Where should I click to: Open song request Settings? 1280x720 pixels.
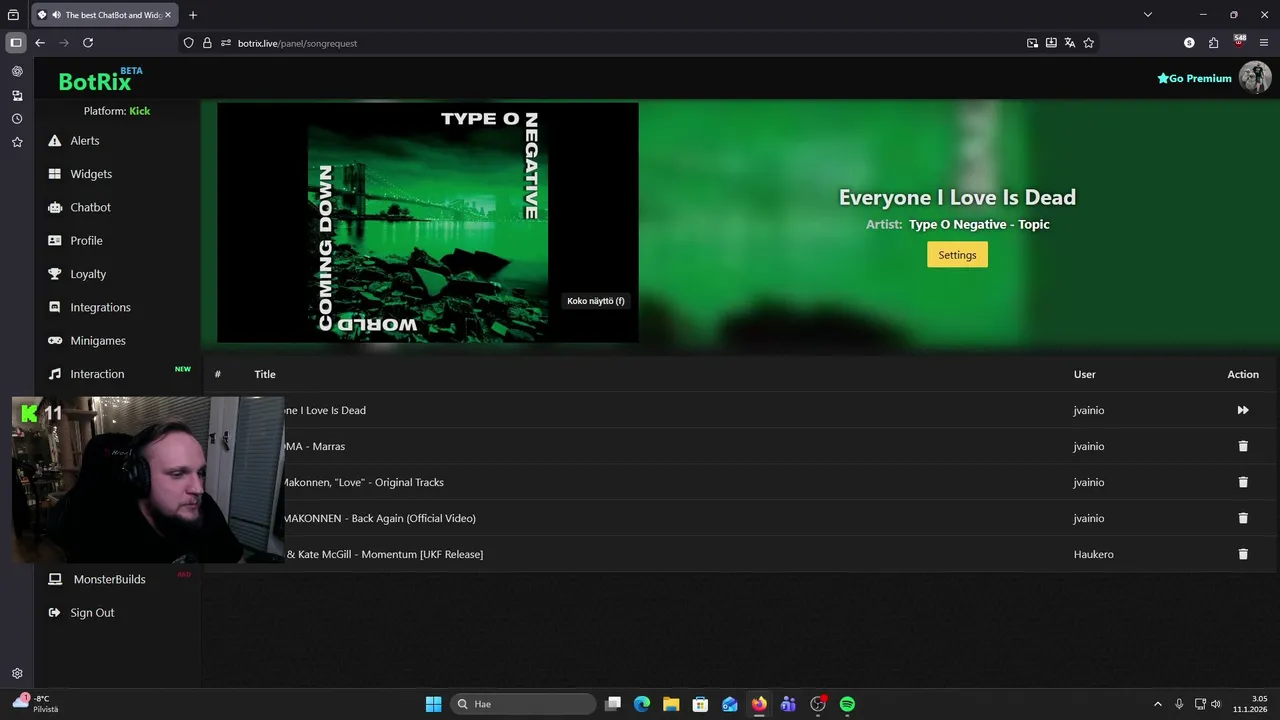pos(957,255)
